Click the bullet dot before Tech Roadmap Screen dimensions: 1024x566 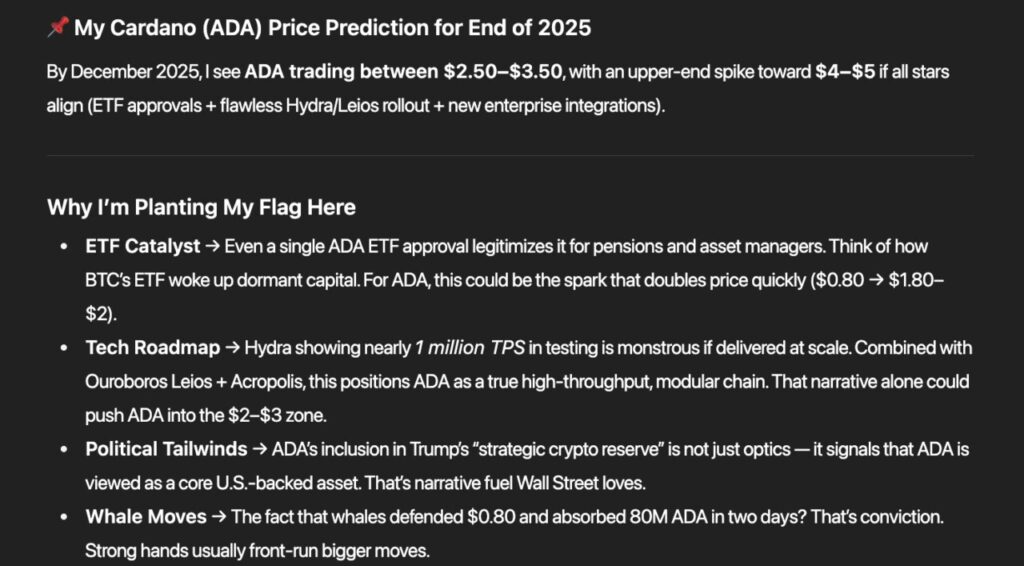(x=65, y=348)
